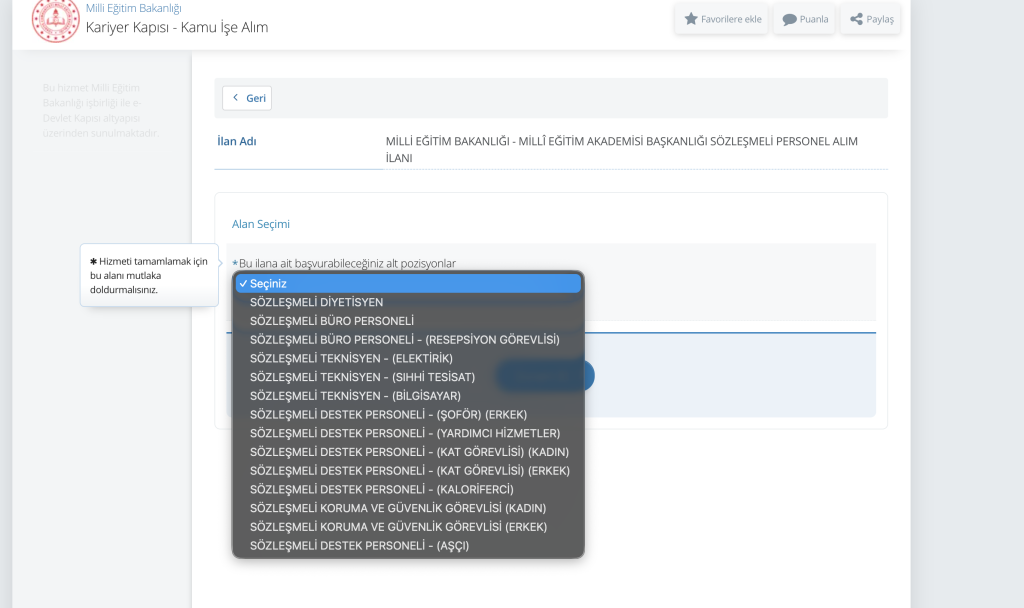This screenshot has height=608, width=1024.
Task: Select the Seçiniz placeholder option
Action: pos(408,284)
